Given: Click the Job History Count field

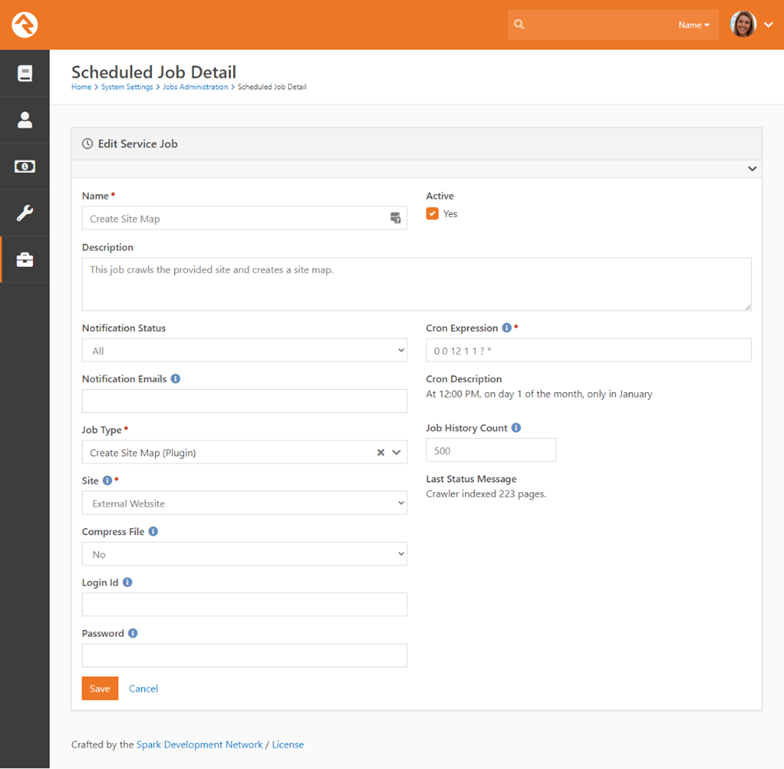Looking at the screenshot, I should point(491,450).
